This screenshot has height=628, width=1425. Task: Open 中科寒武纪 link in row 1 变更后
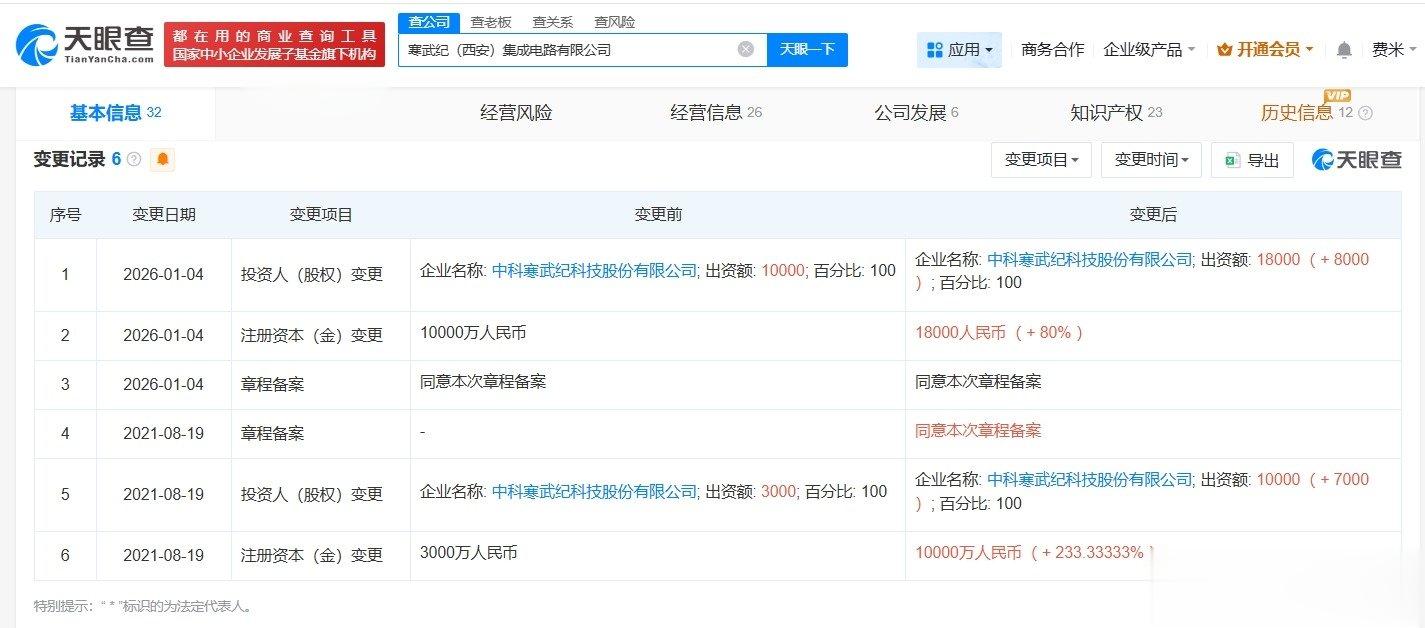pos(1090,259)
